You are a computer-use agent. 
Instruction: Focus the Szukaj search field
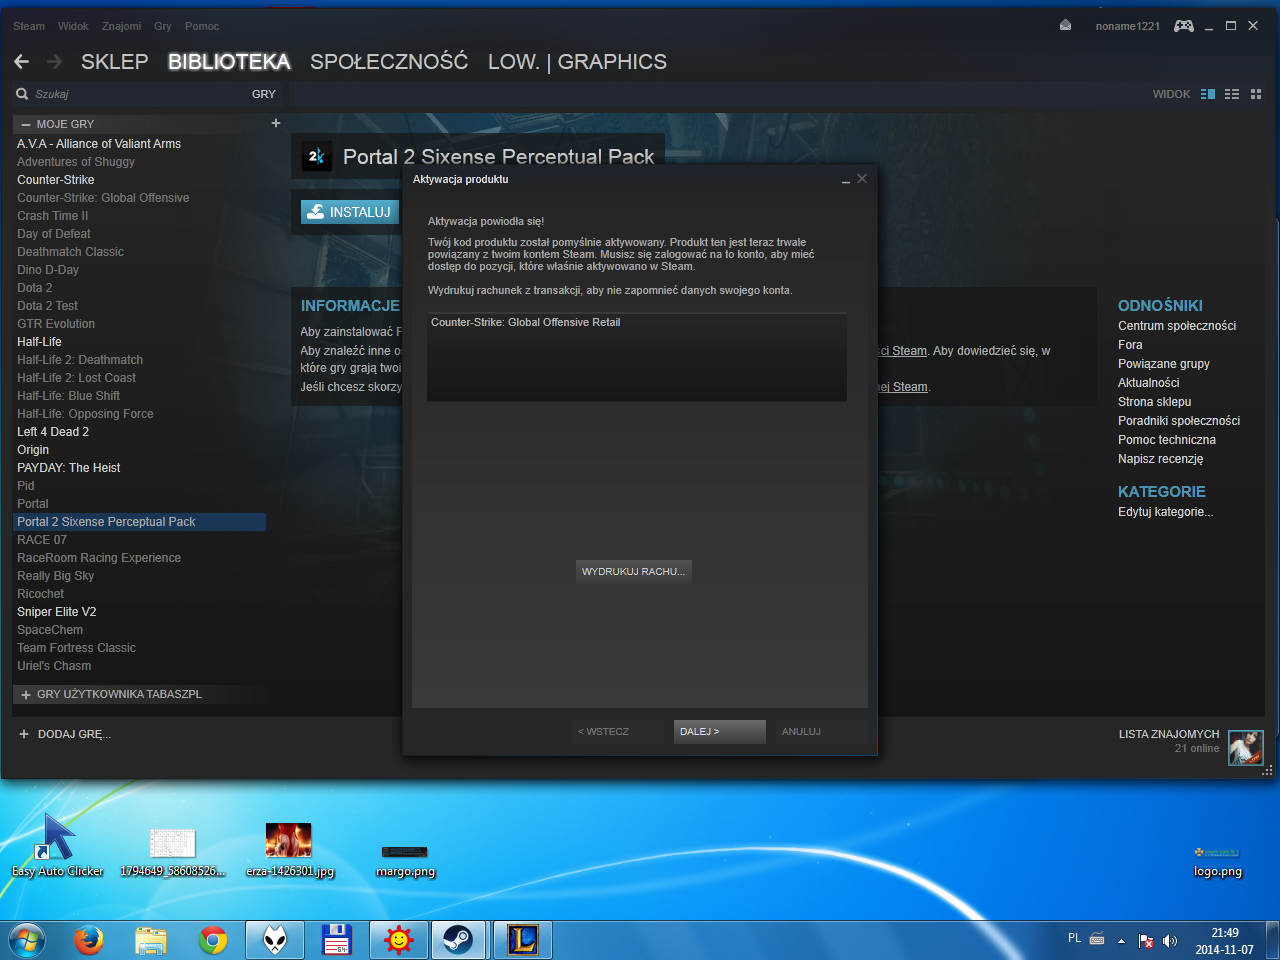[x=130, y=94]
